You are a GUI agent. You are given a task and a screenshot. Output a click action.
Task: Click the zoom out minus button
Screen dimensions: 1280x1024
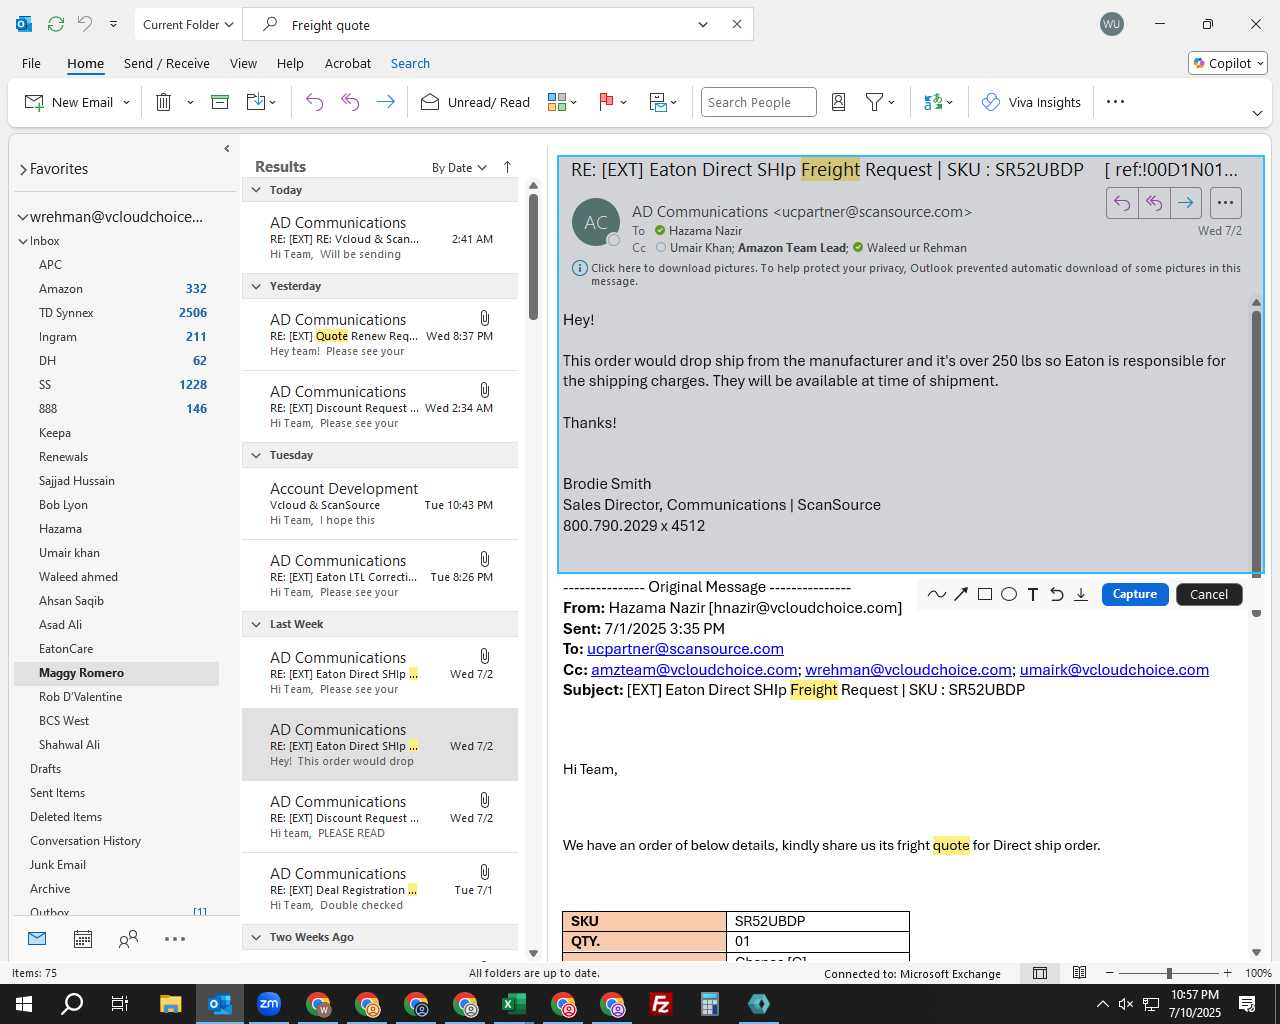[x=1110, y=973]
